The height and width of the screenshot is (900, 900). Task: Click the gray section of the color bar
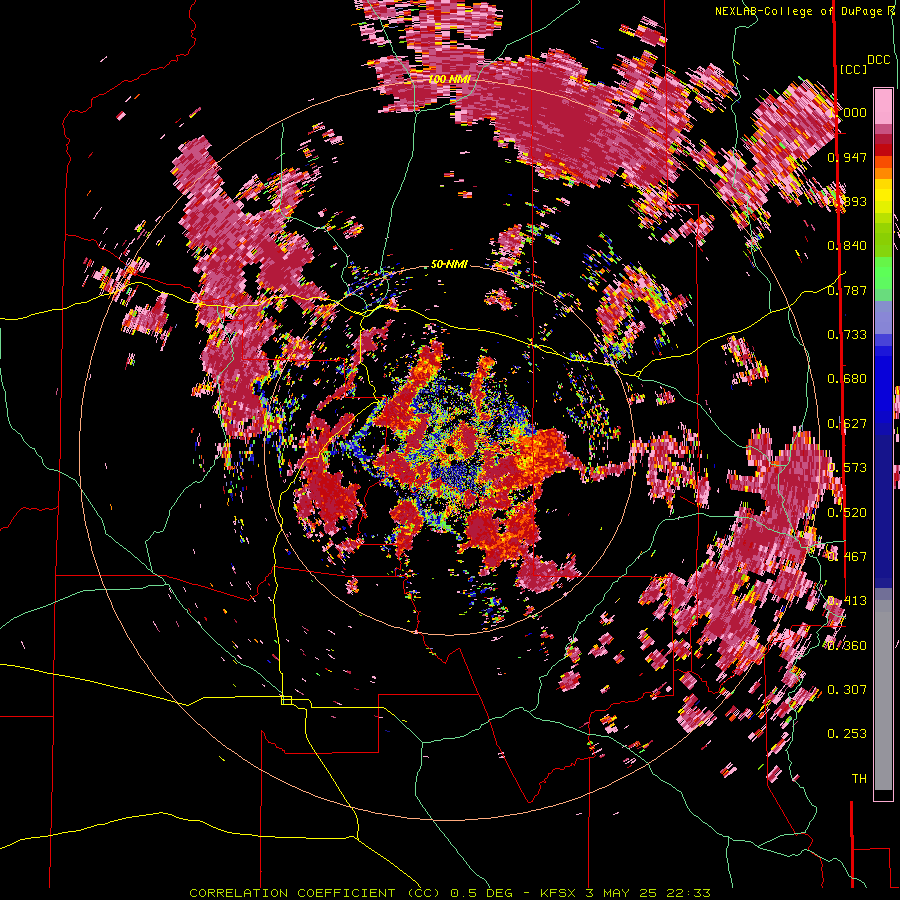[883, 695]
